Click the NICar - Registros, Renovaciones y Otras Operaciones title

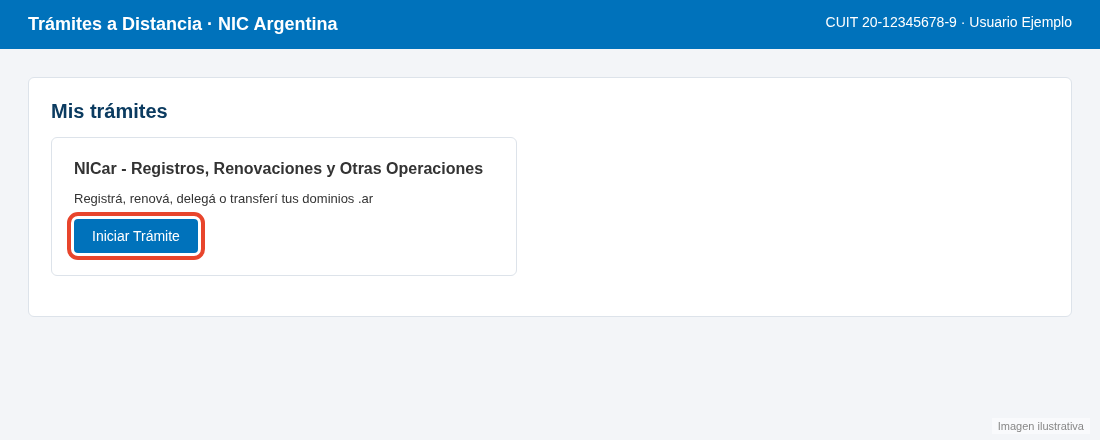[279, 168]
